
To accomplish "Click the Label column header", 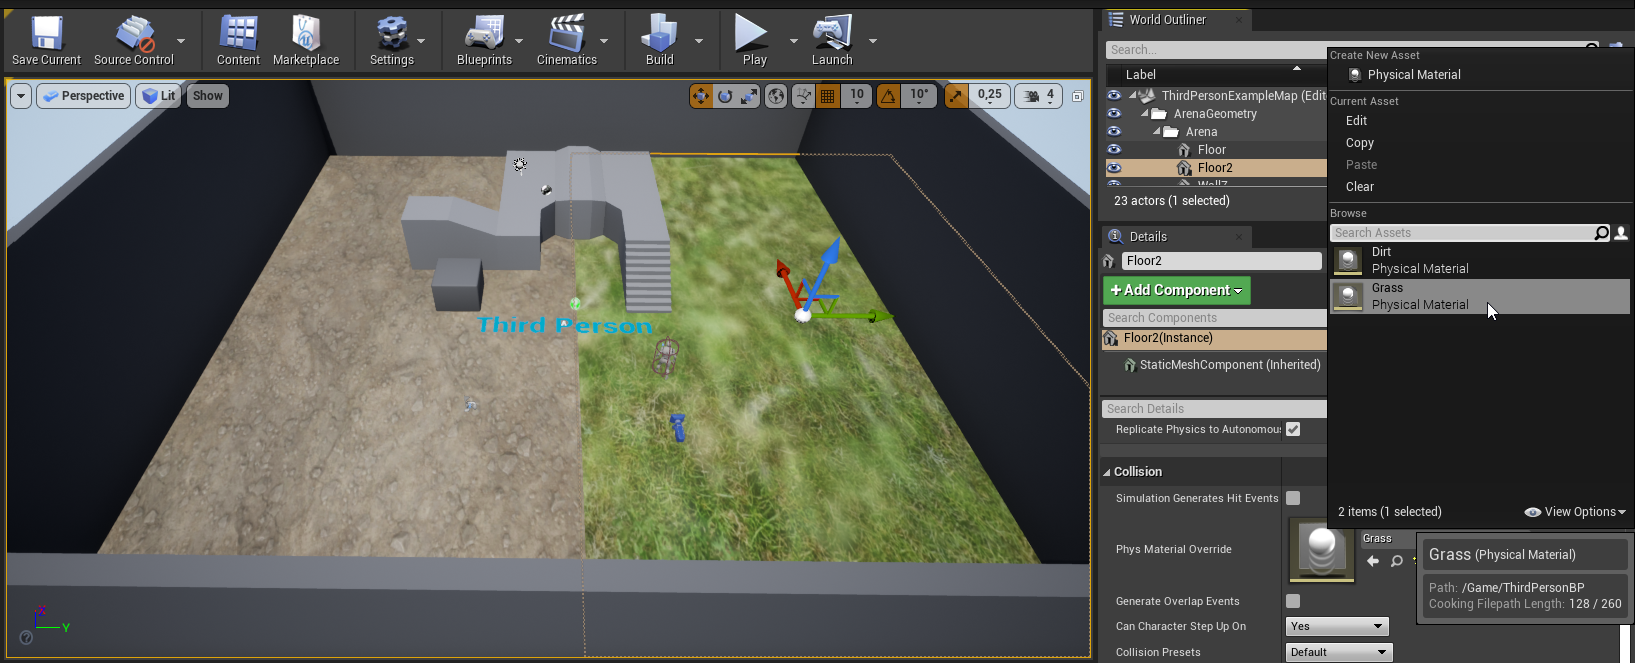I will pos(1141,75).
